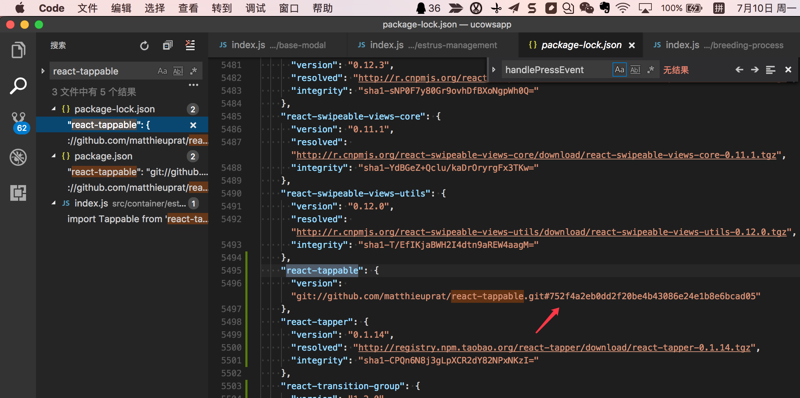This screenshot has width=800, height=398.
Task: Refresh the search results
Action: coord(144,46)
